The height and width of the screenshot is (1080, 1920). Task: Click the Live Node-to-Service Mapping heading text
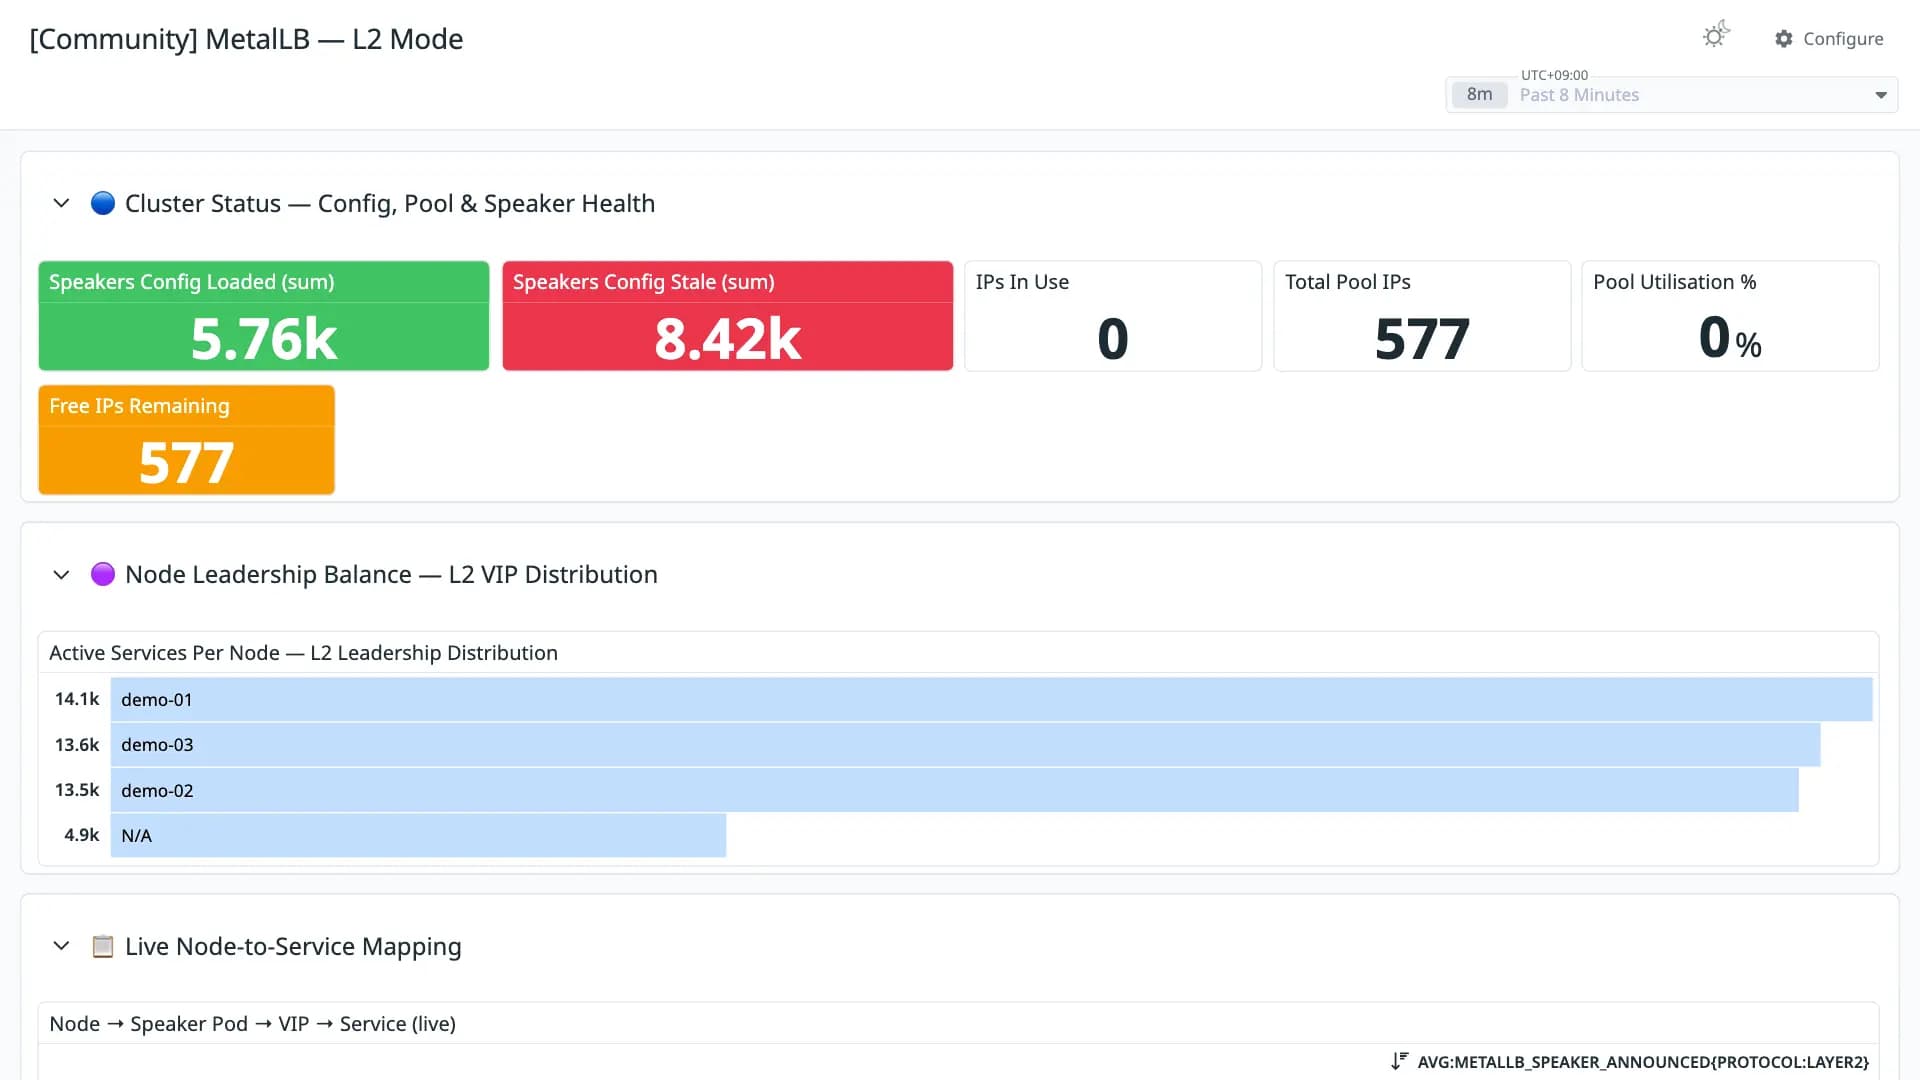pyautogui.click(x=293, y=946)
